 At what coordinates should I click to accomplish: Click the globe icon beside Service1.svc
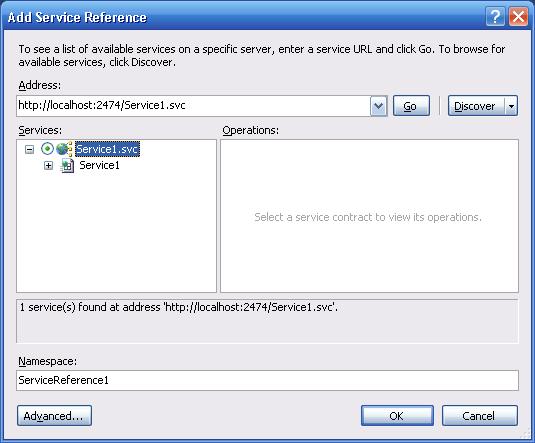point(64,149)
